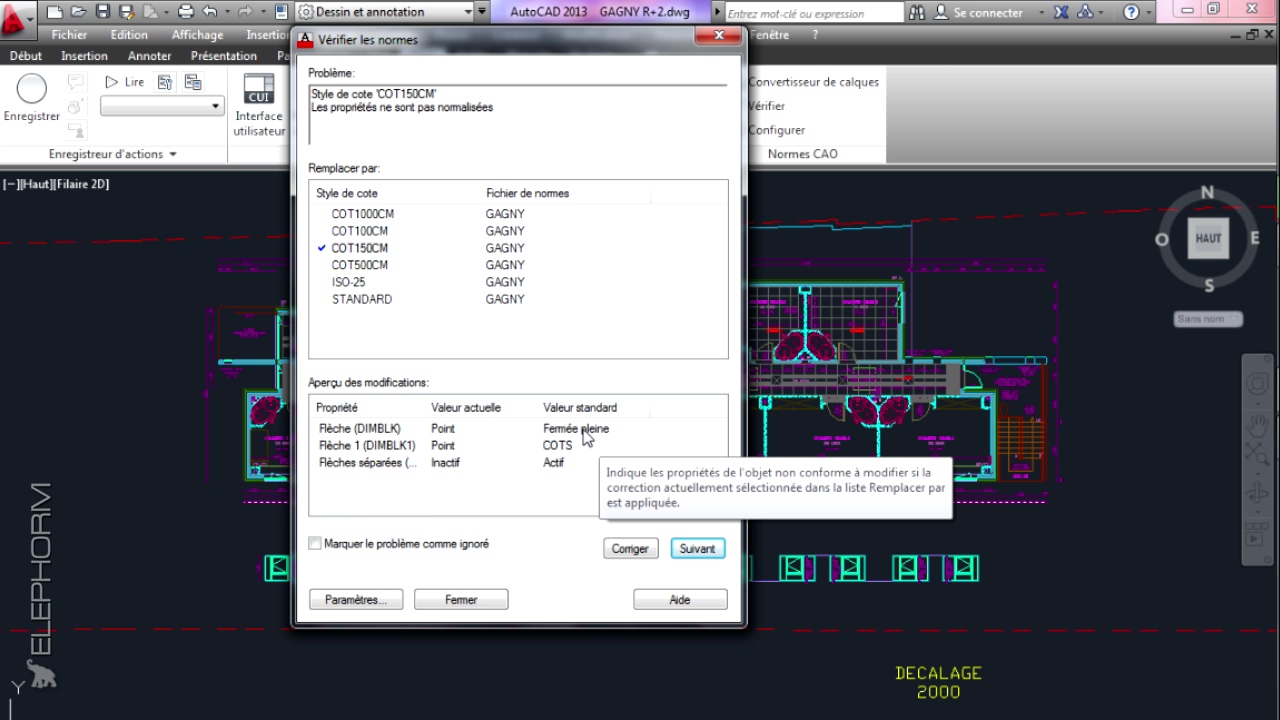The image size is (1280, 720).
Task: Click the search keyword input field
Action: 813,13
